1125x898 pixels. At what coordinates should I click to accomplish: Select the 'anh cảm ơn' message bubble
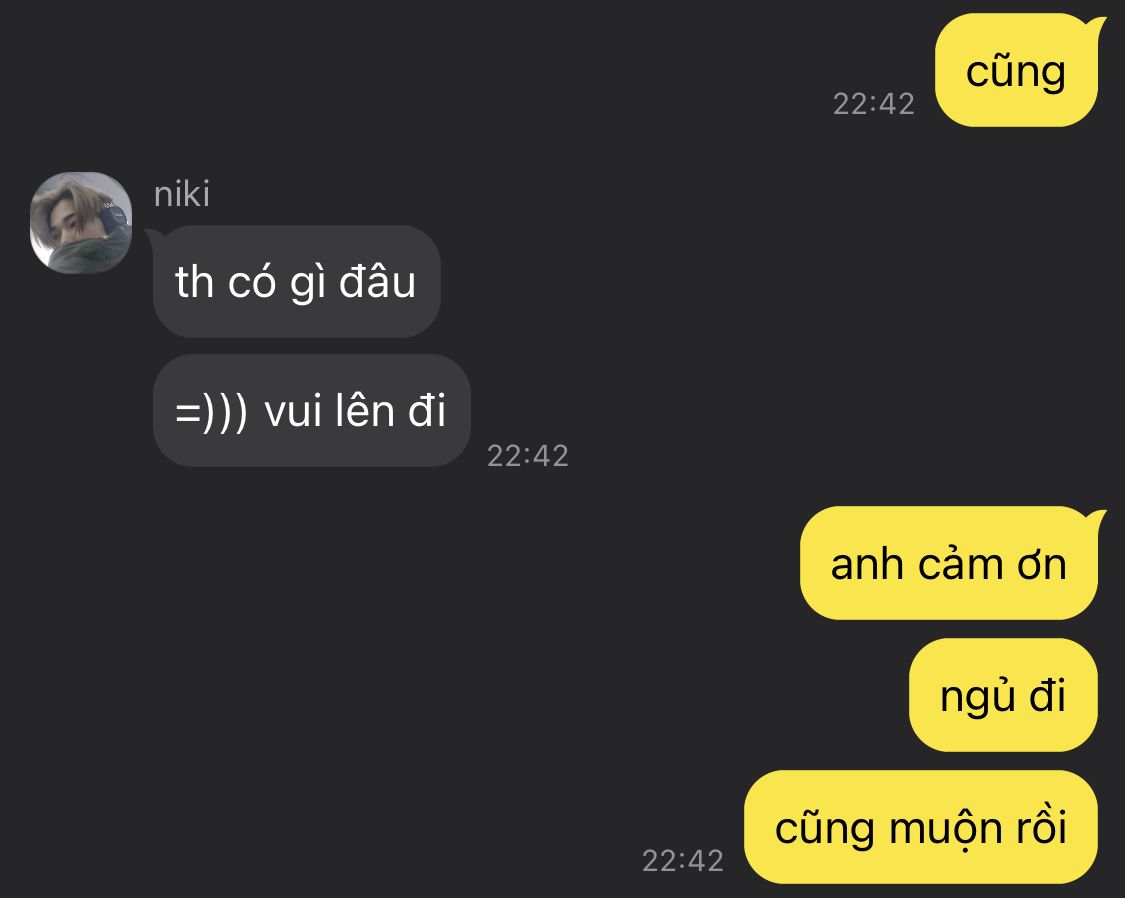(x=949, y=563)
